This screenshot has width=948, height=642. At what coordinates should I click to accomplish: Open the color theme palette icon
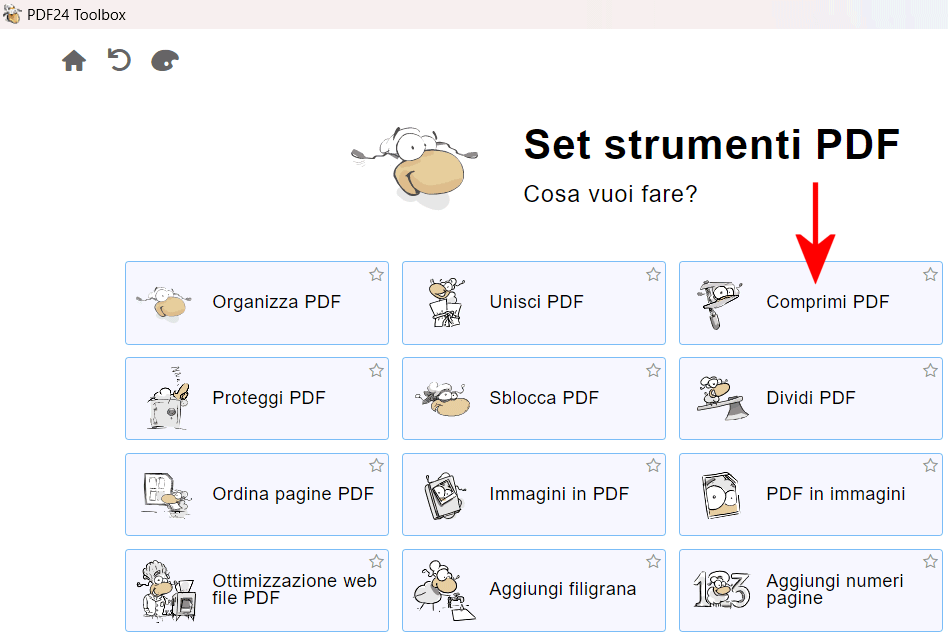(x=164, y=60)
